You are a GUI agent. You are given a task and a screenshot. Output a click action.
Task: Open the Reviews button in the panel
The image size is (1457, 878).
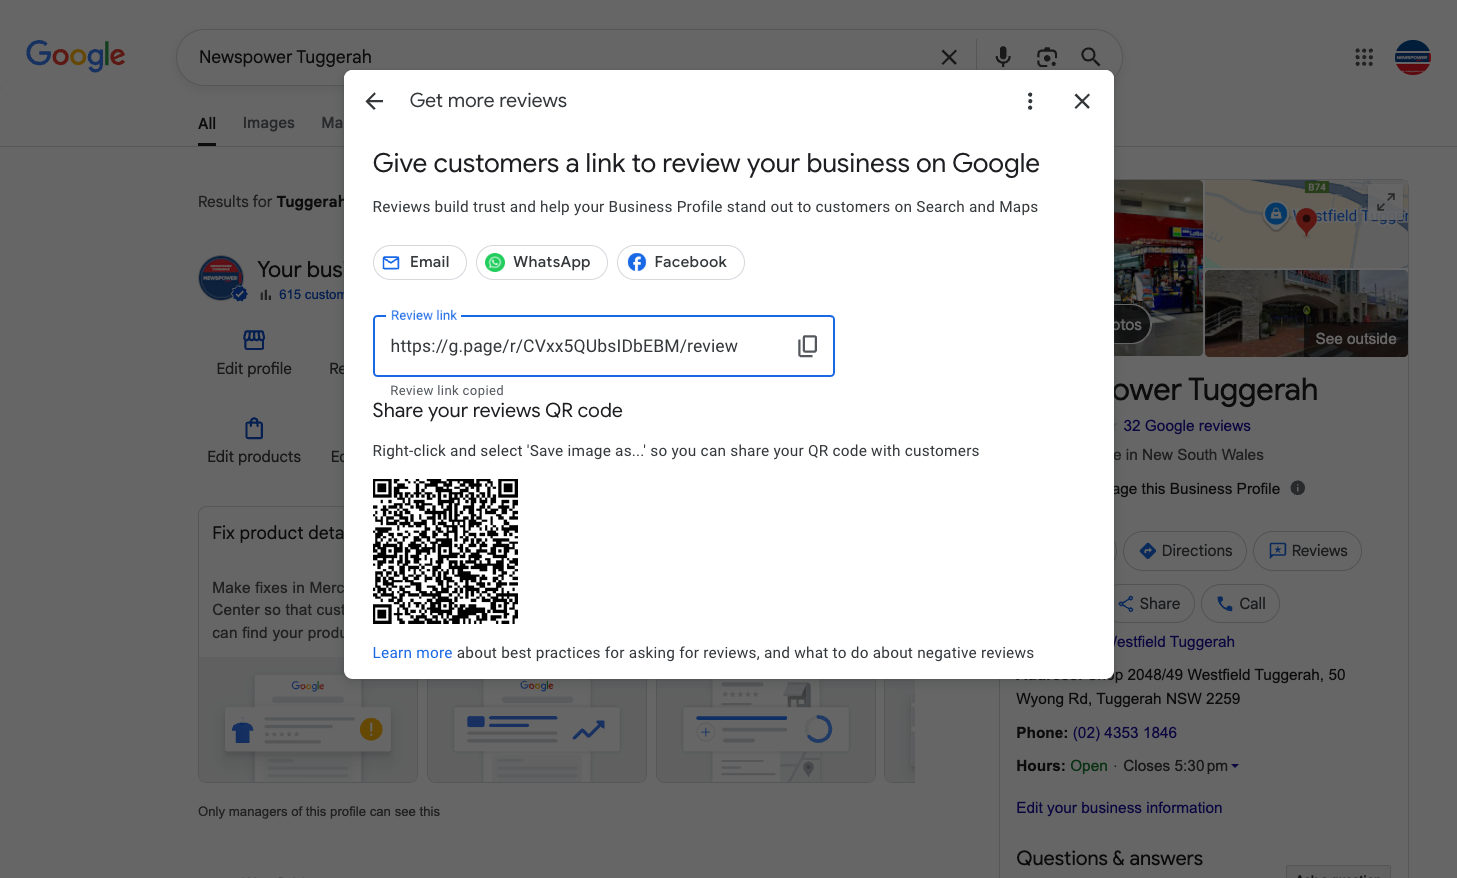tap(1307, 551)
